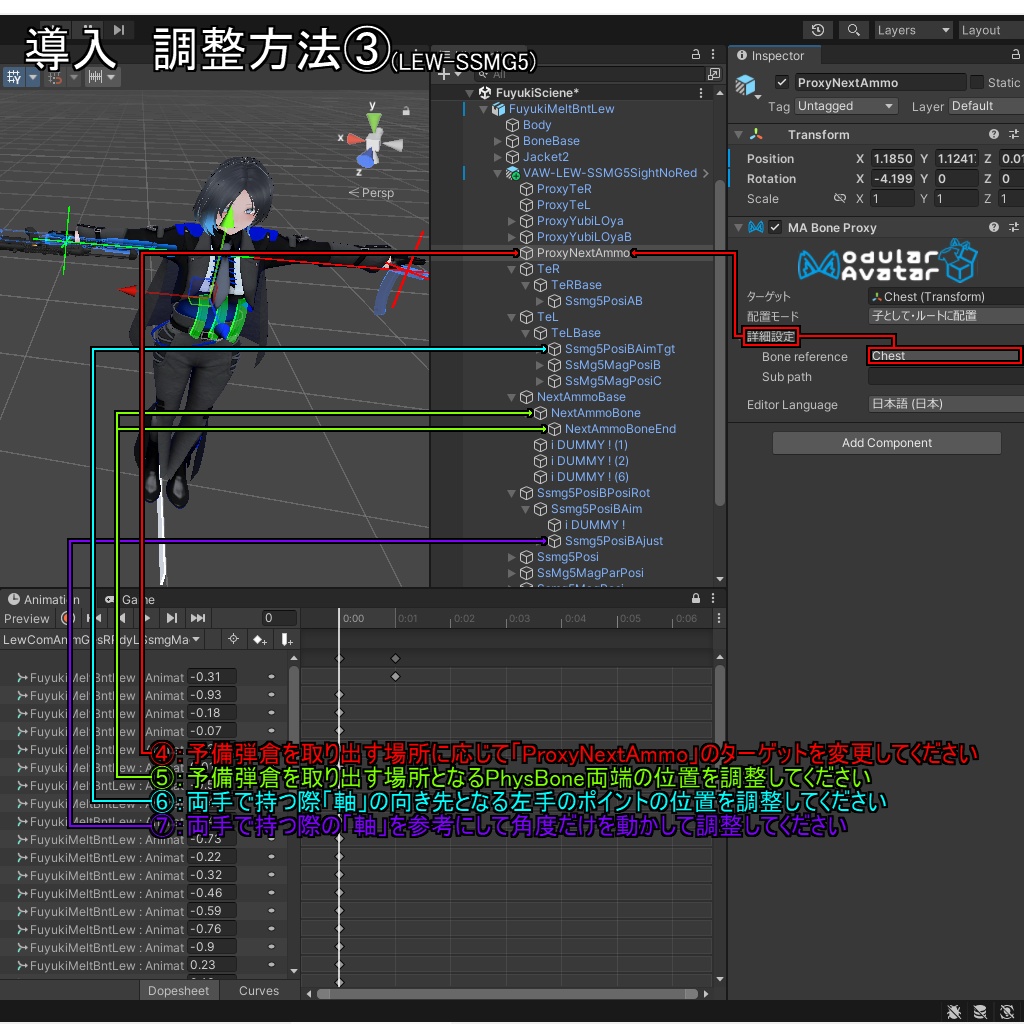Image resolution: width=1024 pixels, height=1024 pixels.
Task: Click the MA Bone Proxy help icon
Action: (x=994, y=227)
